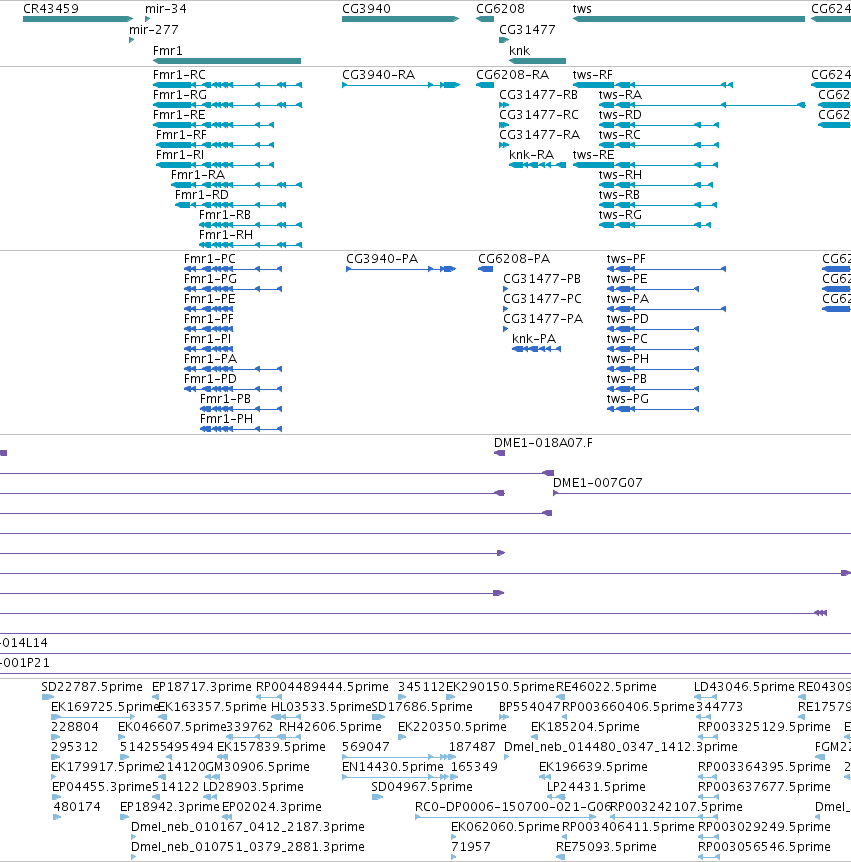Select the CR43459 gene label
The width and height of the screenshot is (851, 862).
pos(51,9)
